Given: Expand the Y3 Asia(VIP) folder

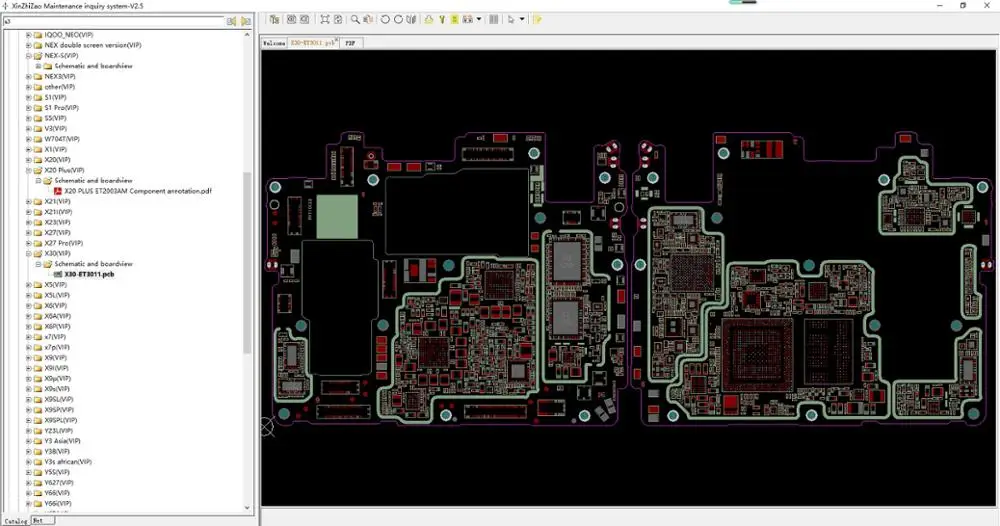Looking at the screenshot, I should [29, 441].
